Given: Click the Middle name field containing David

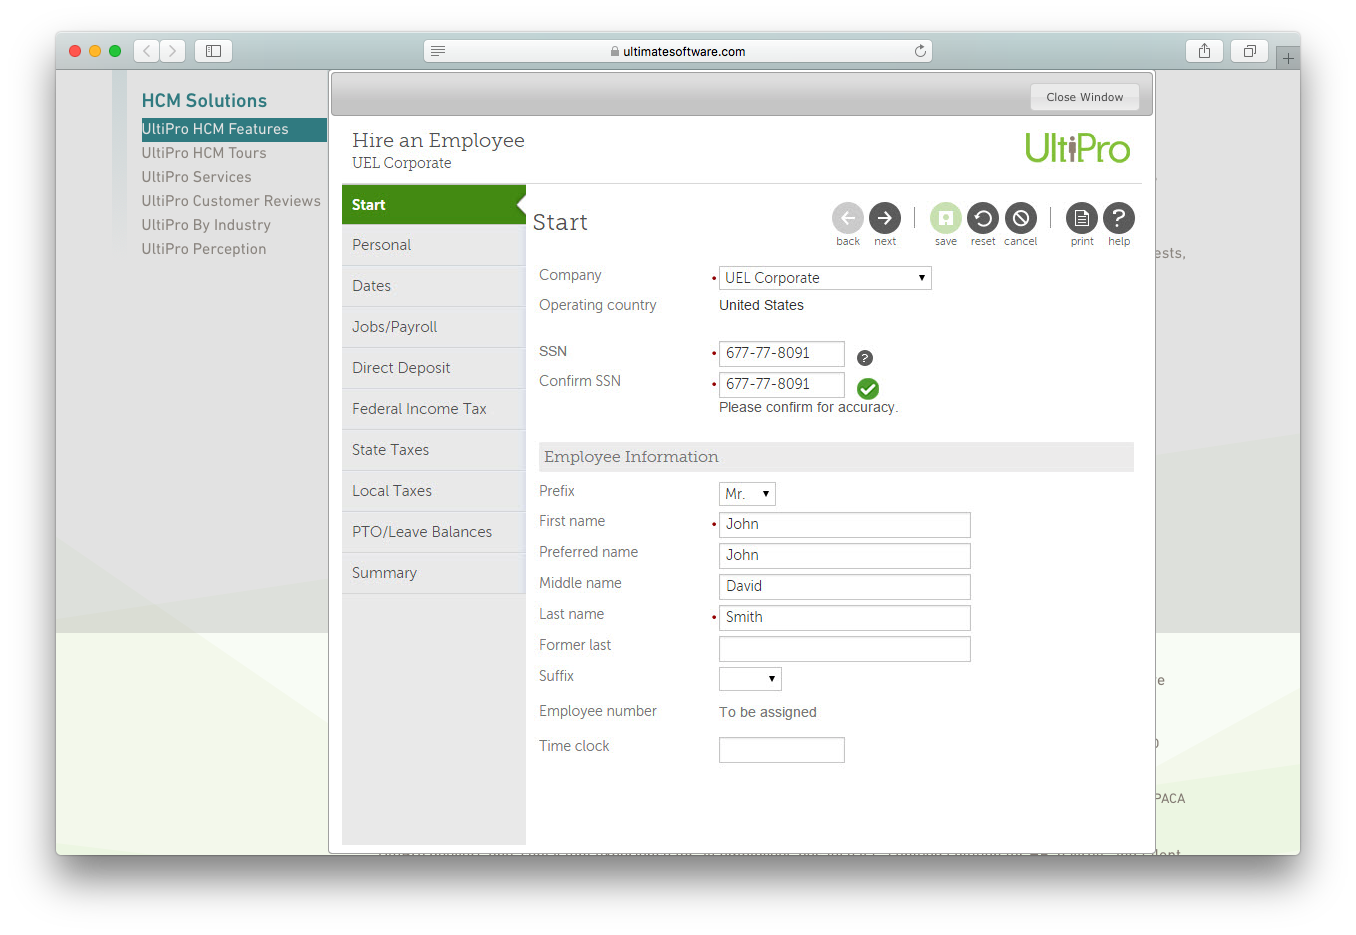Looking at the screenshot, I should pyautogui.click(x=845, y=586).
